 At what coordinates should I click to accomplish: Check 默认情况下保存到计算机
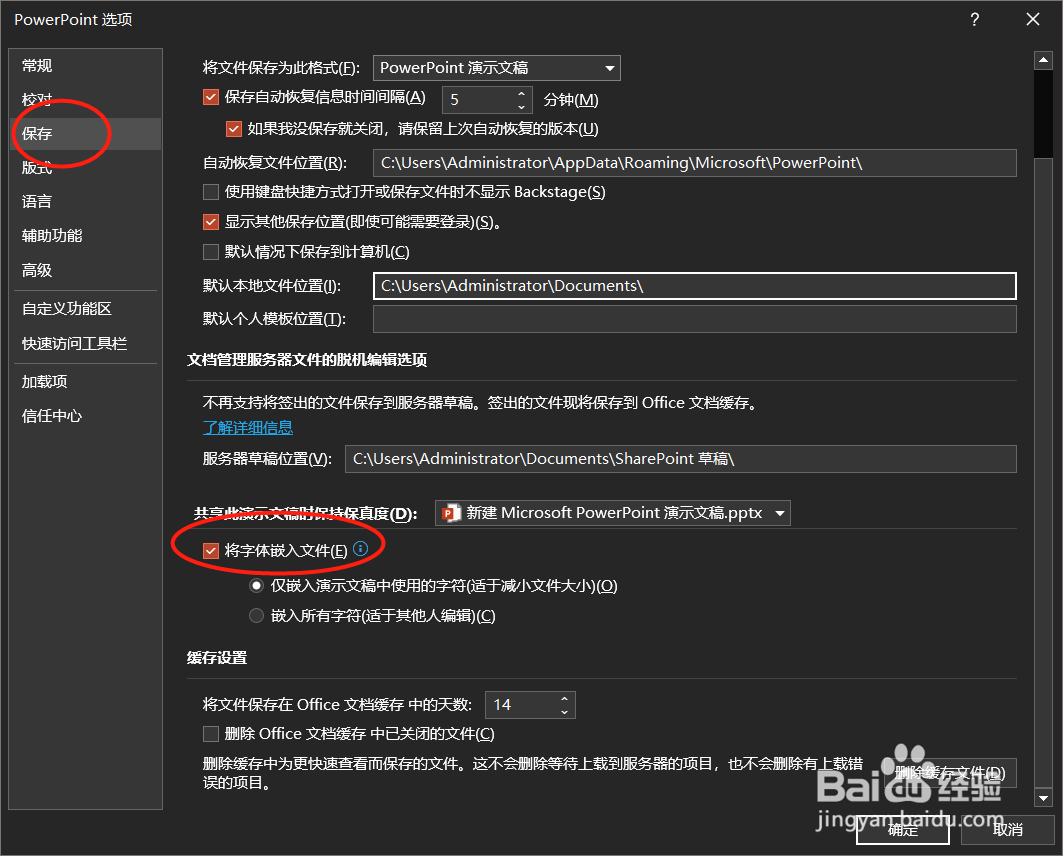click(211, 252)
